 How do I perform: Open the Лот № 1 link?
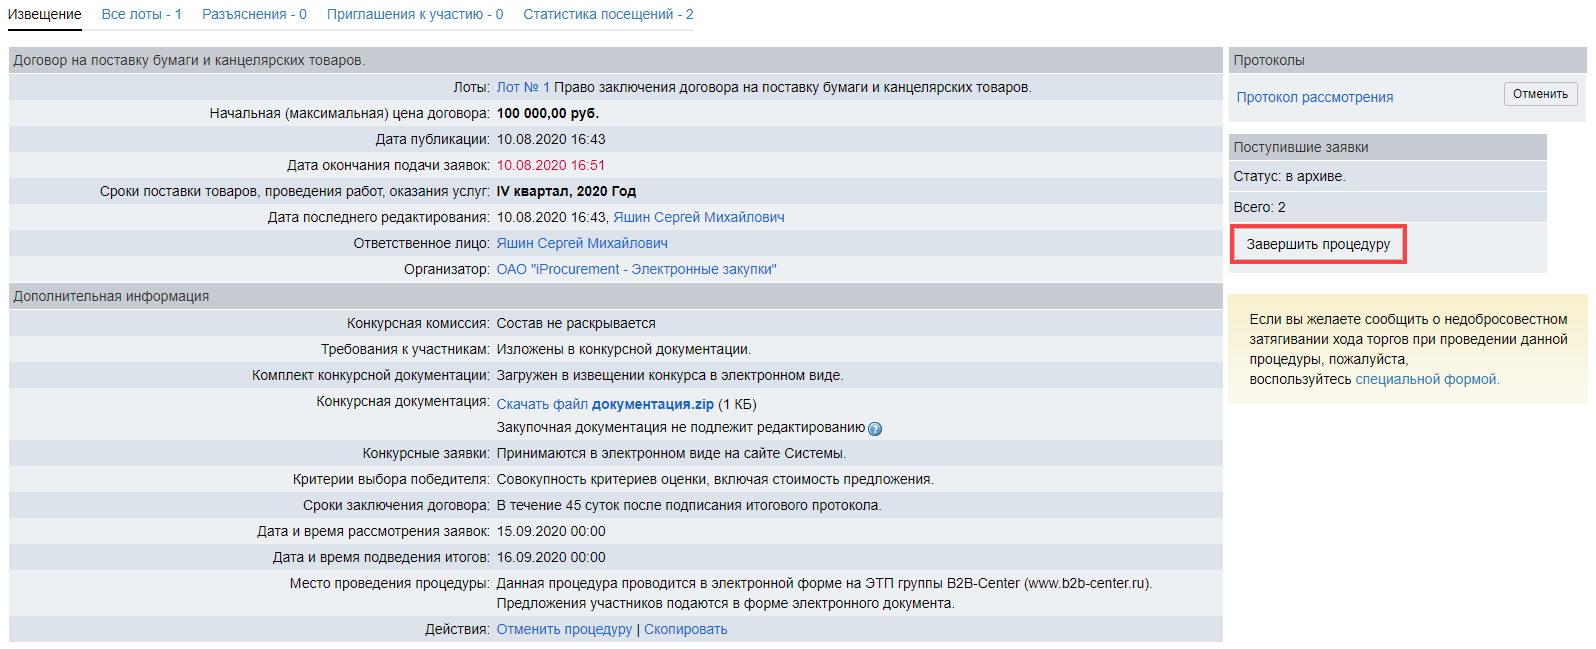pyautogui.click(x=523, y=87)
